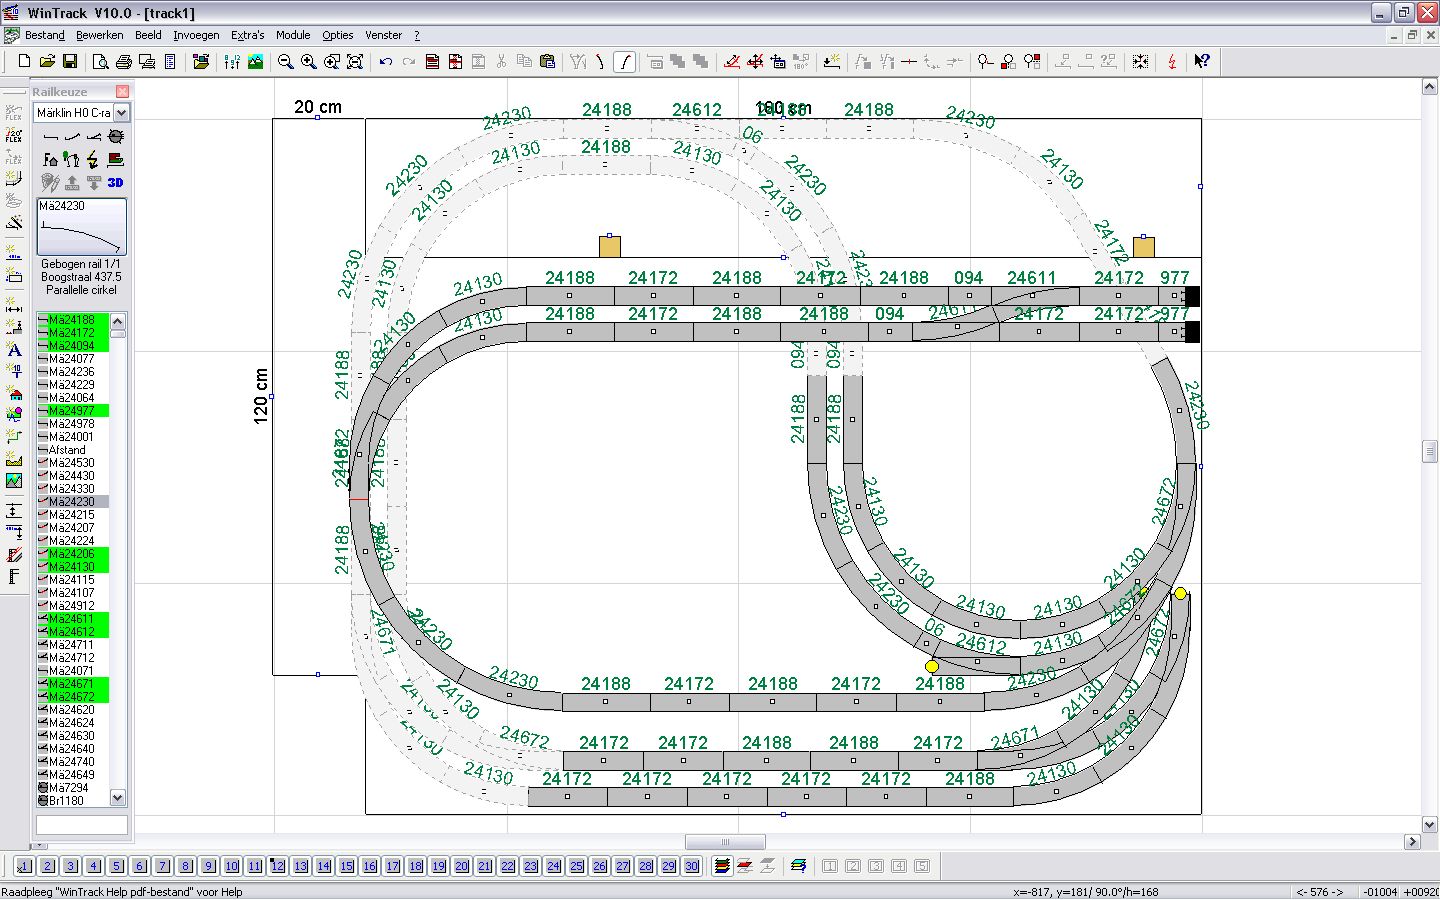Viewport: 1440px width, 900px height.
Task: Click the Zoom to fit all icon
Action: [354, 62]
